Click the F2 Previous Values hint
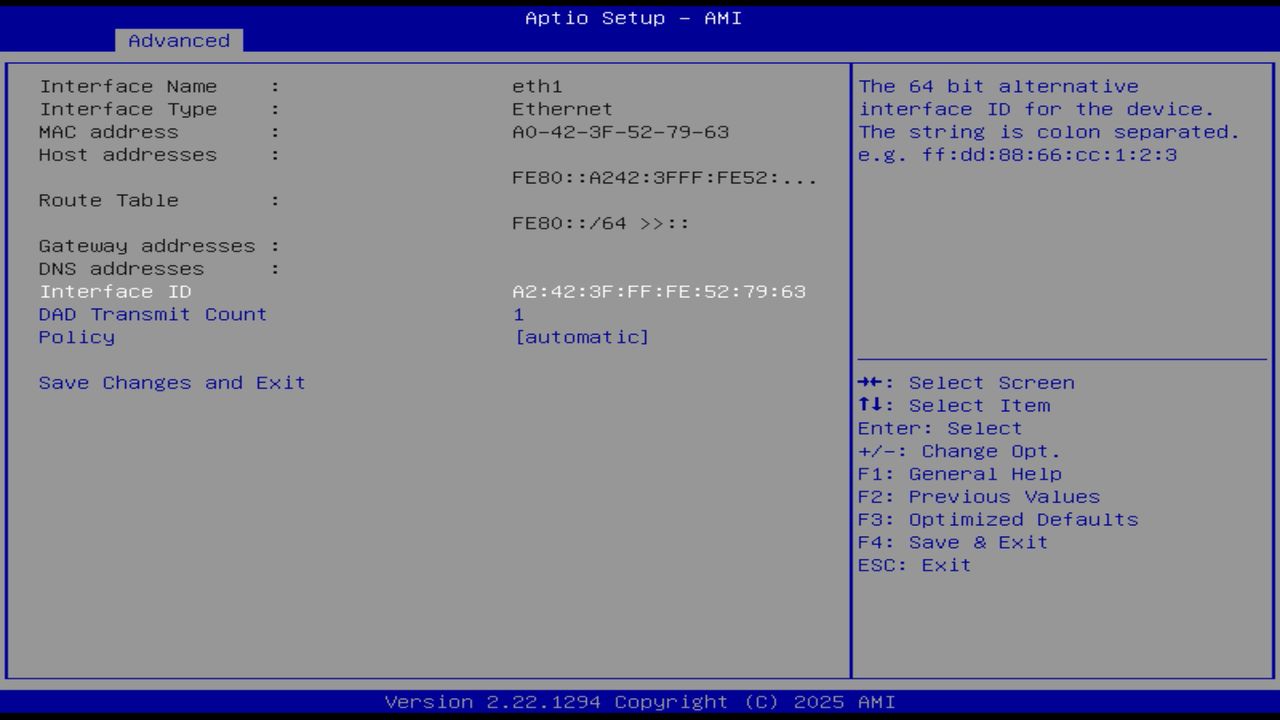1280x720 pixels. tap(978, 496)
